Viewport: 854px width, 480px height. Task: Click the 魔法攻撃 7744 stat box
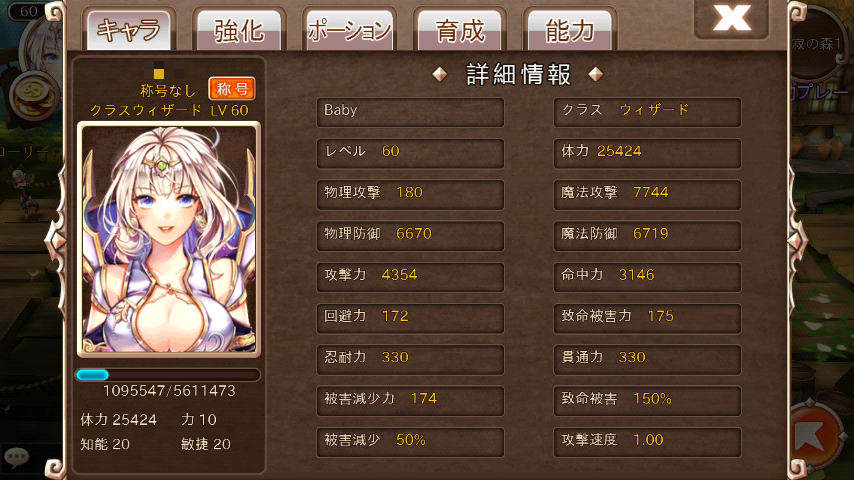[647, 195]
